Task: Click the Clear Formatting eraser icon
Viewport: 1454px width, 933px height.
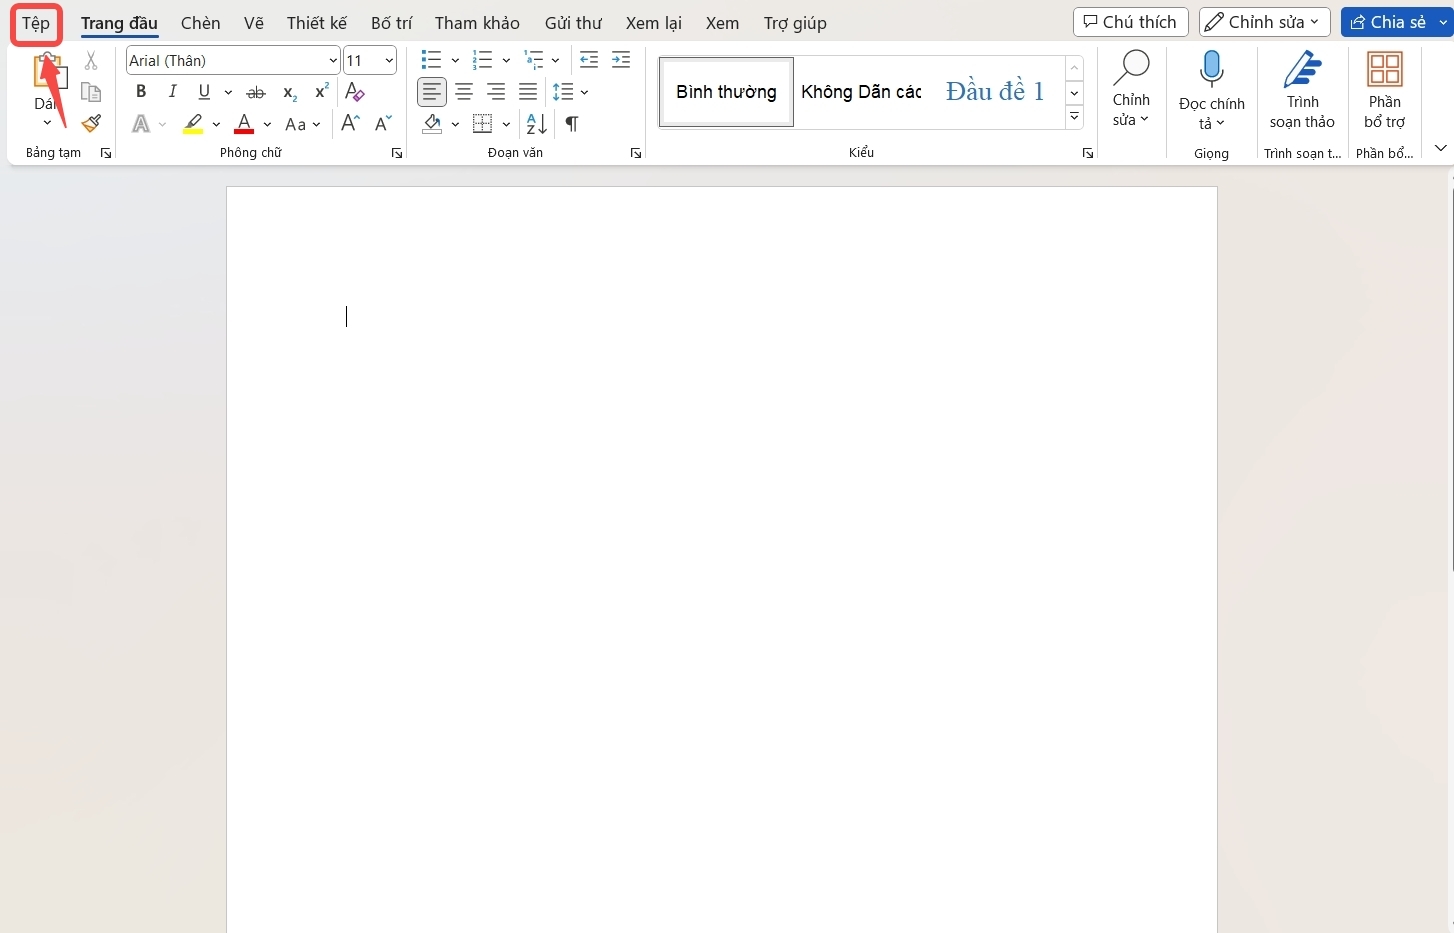Action: [x=354, y=92]
